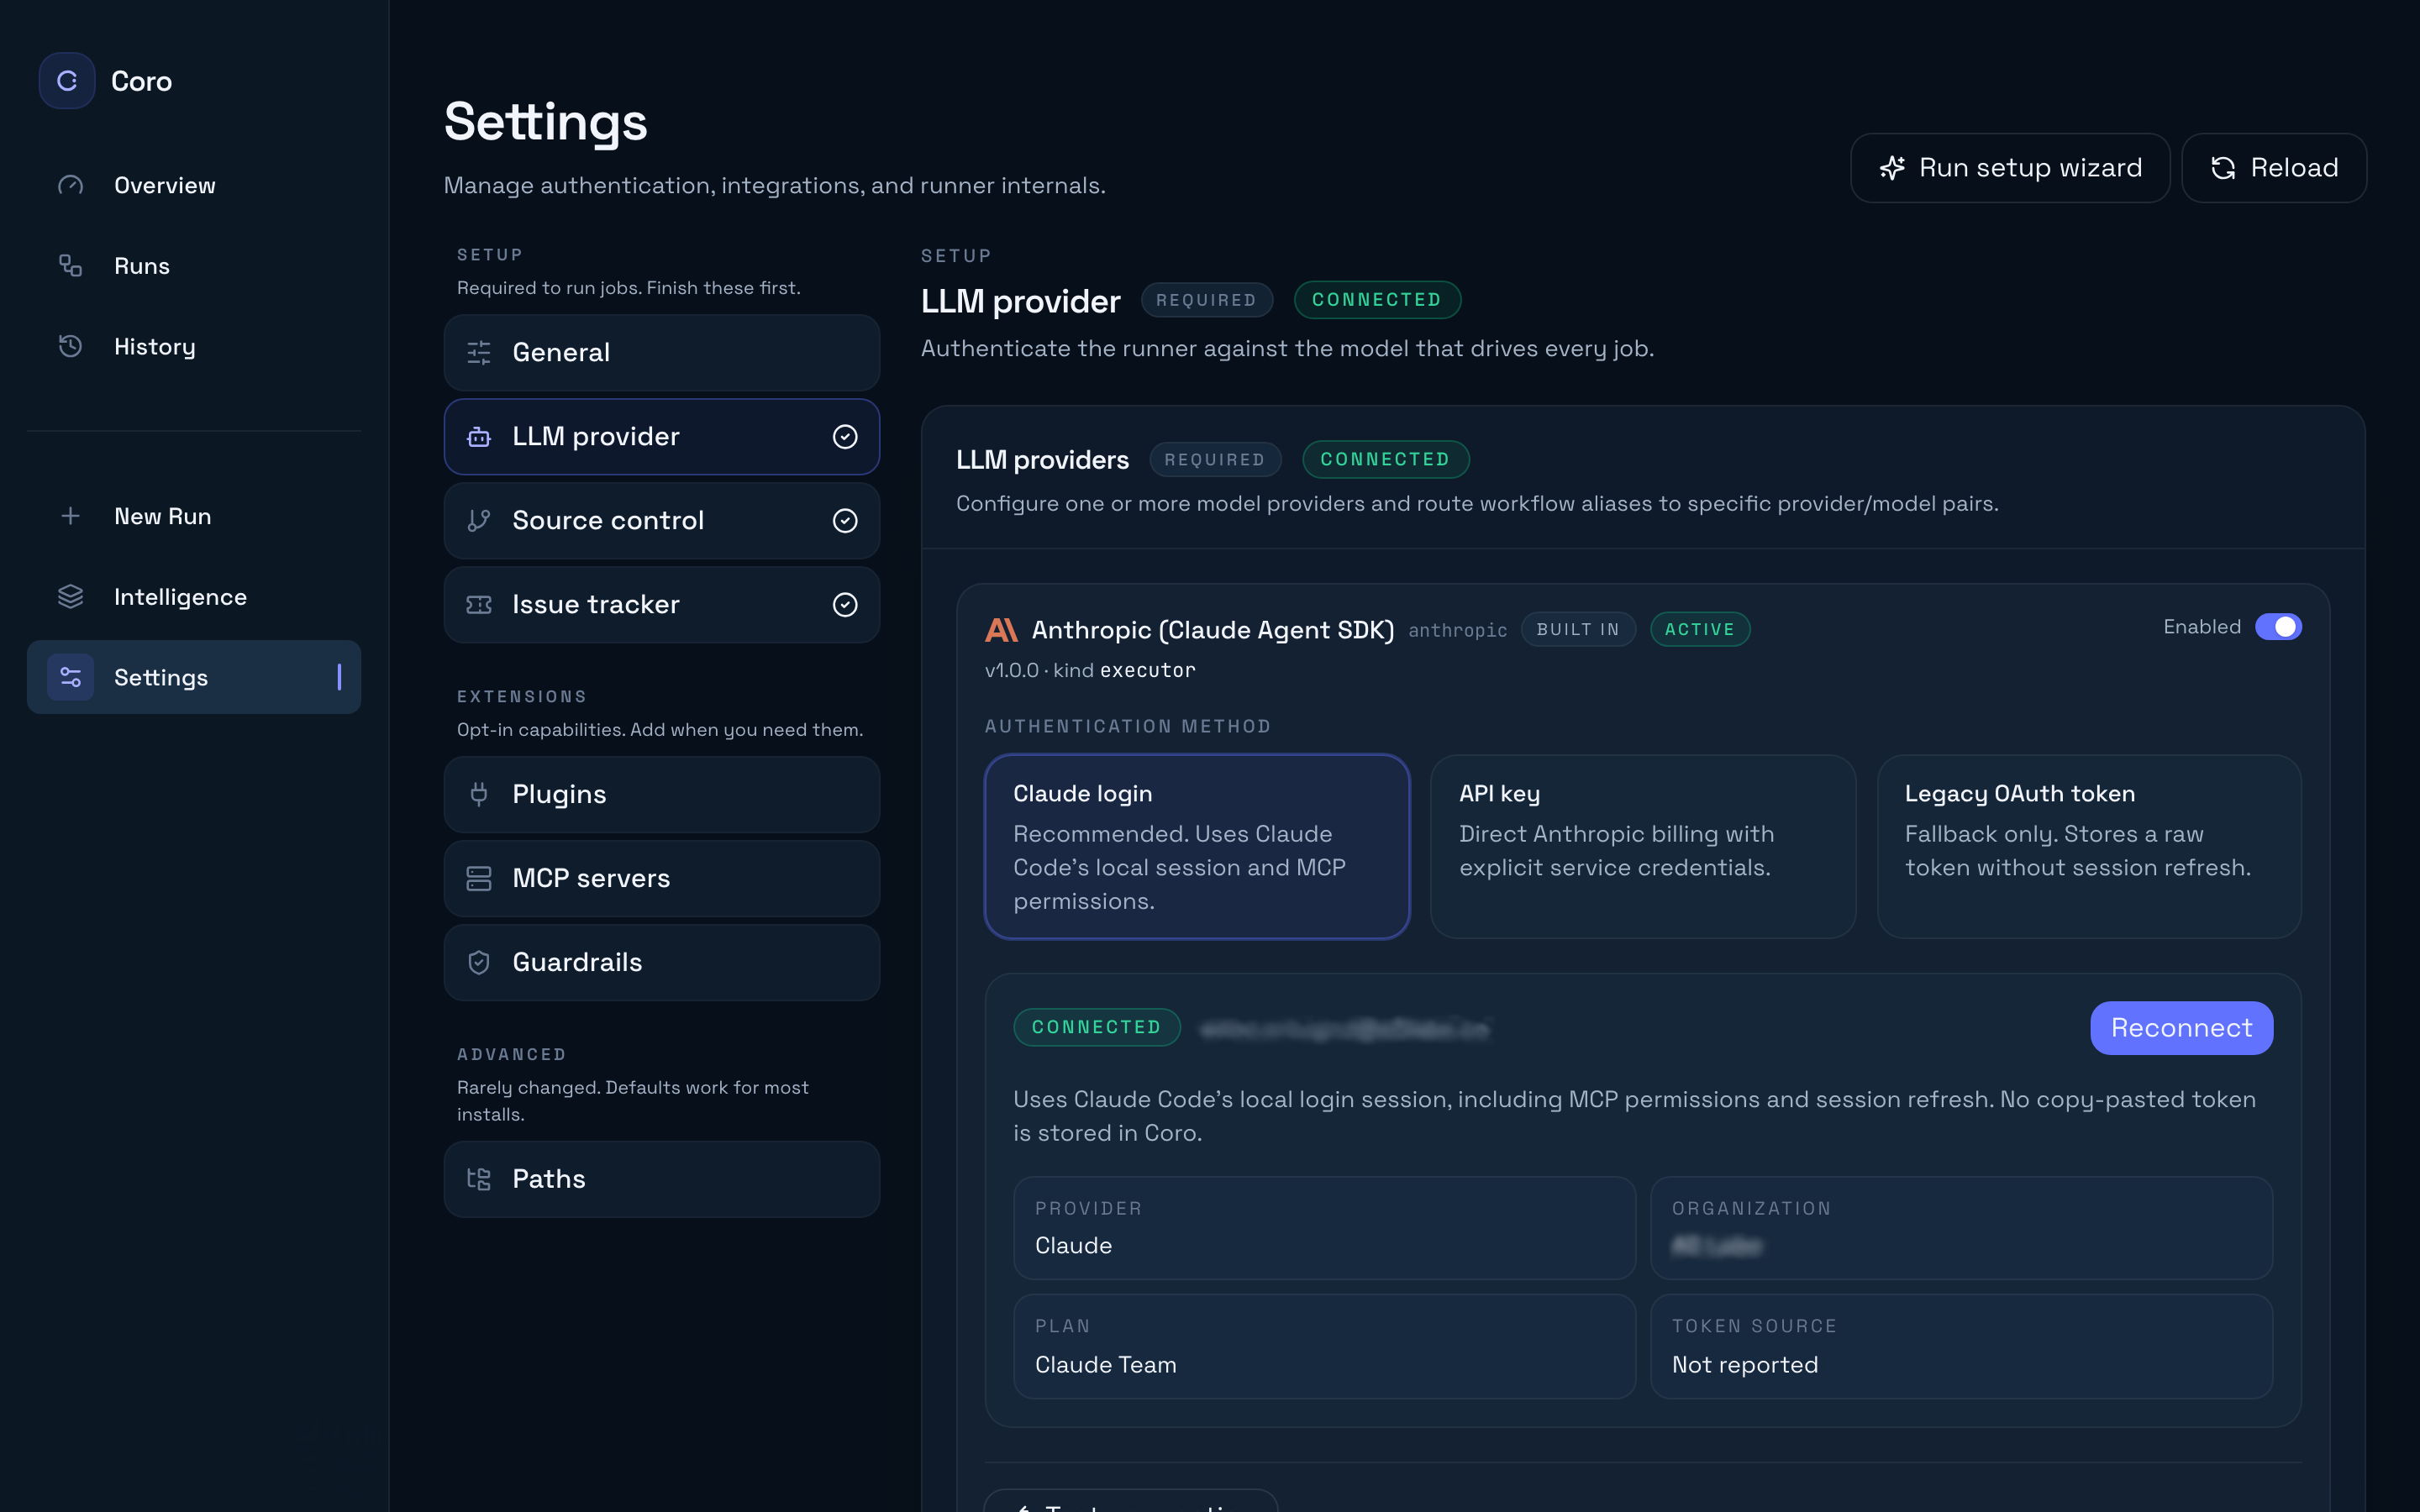
Task: Click the LLM provider robot icon
Action: pos(479,437)
